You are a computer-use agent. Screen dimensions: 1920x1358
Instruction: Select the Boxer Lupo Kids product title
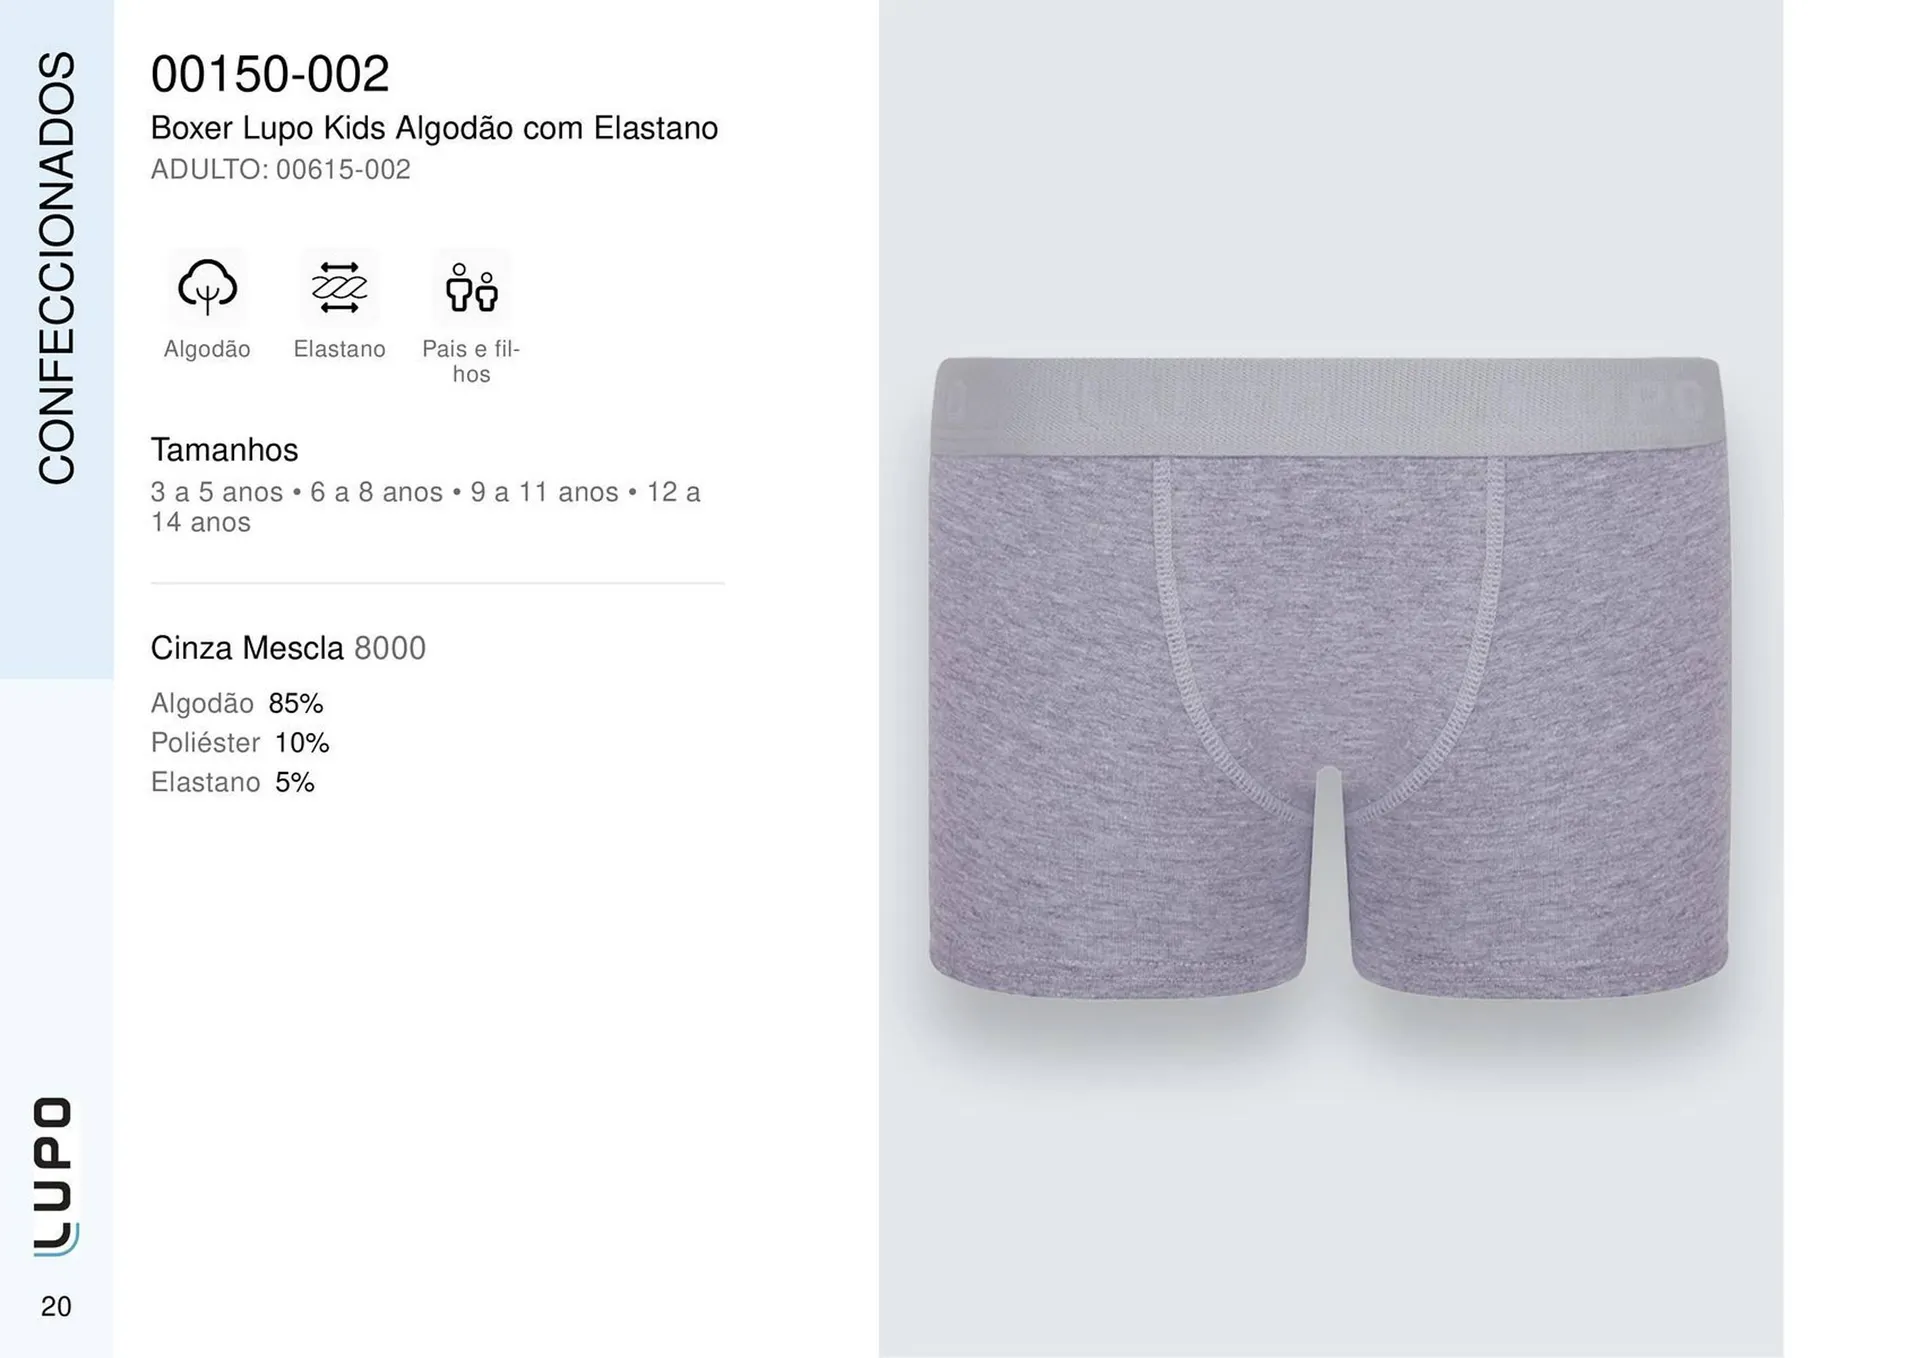click(433, 128)
